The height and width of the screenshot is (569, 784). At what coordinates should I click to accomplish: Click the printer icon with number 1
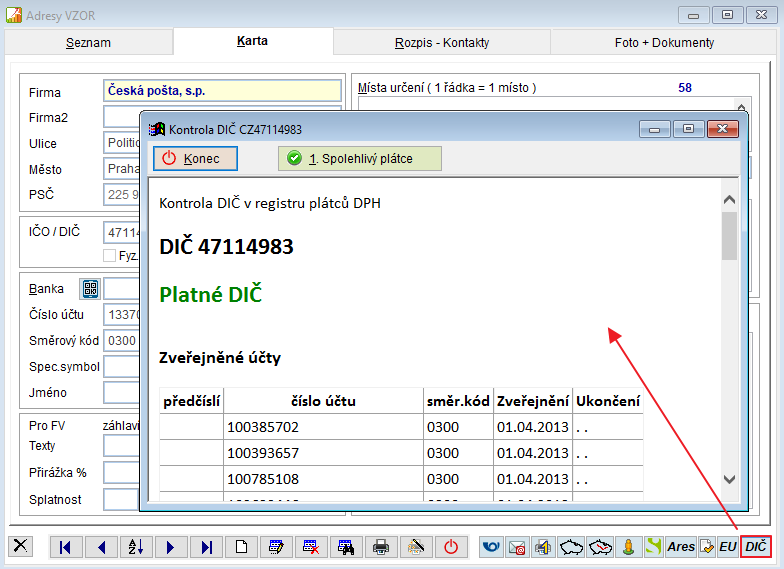click(543, 547)
